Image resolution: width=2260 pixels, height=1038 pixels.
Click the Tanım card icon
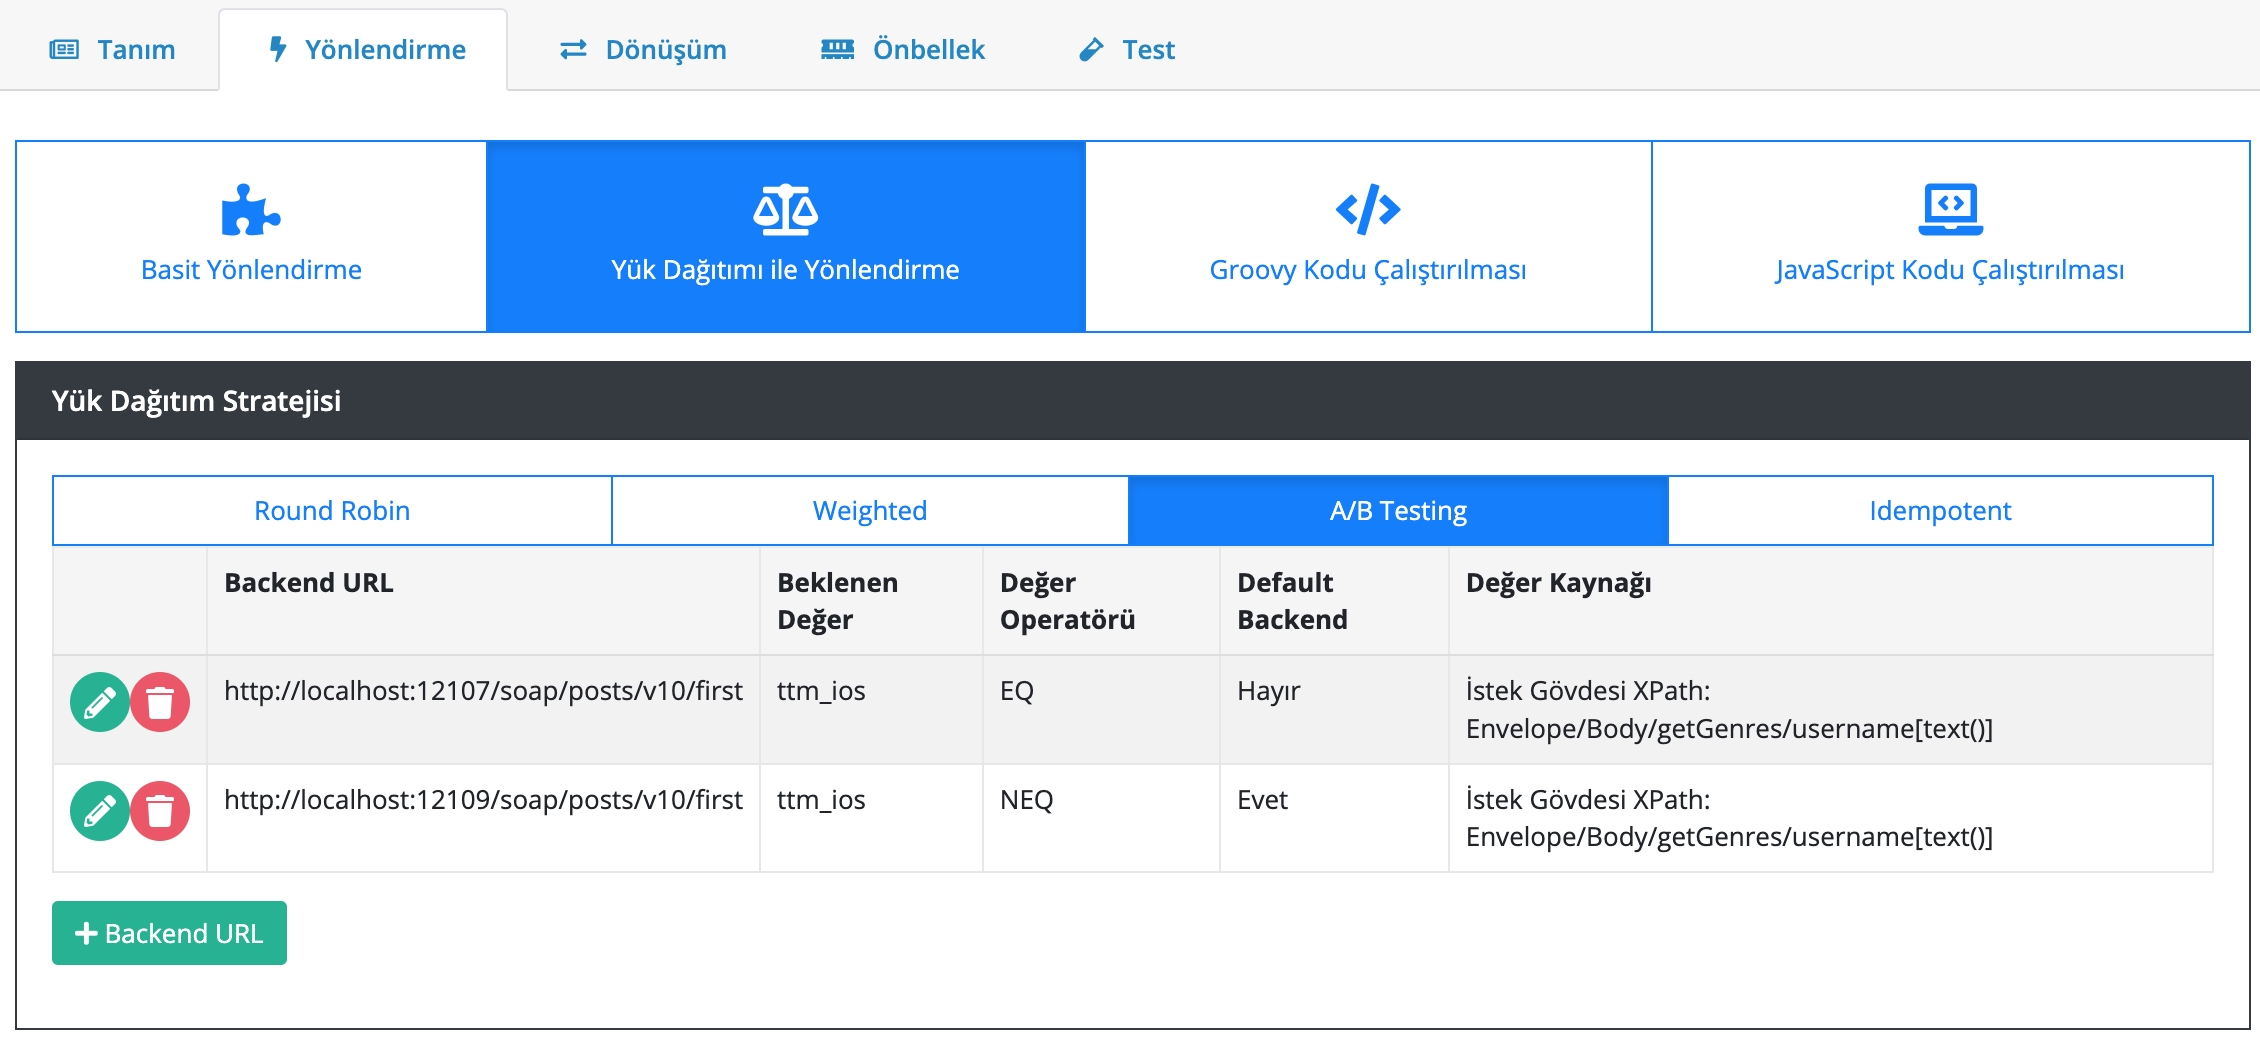coord(64,49)
